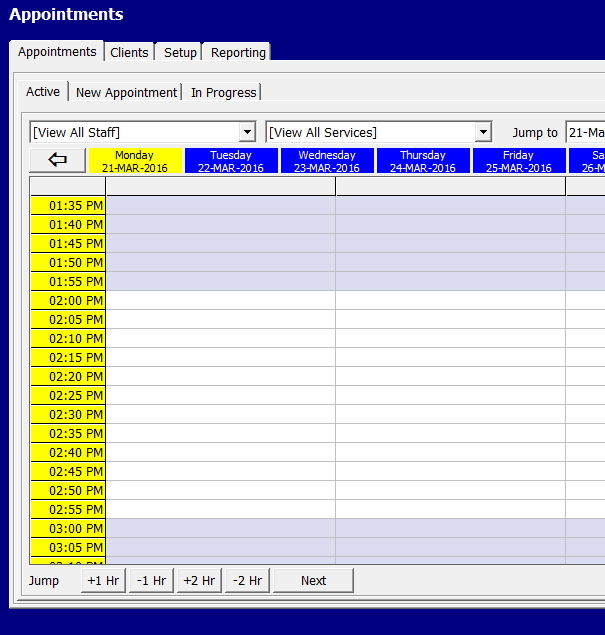Switch to the Clients tab
The height and width of the screenshot is (635, 605).
click(x=129, y=52)
